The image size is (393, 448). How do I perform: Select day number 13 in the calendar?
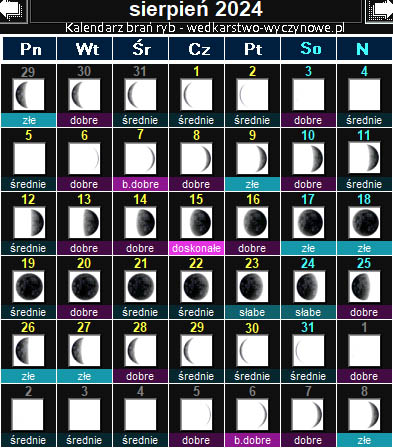[x=84, y=199]
